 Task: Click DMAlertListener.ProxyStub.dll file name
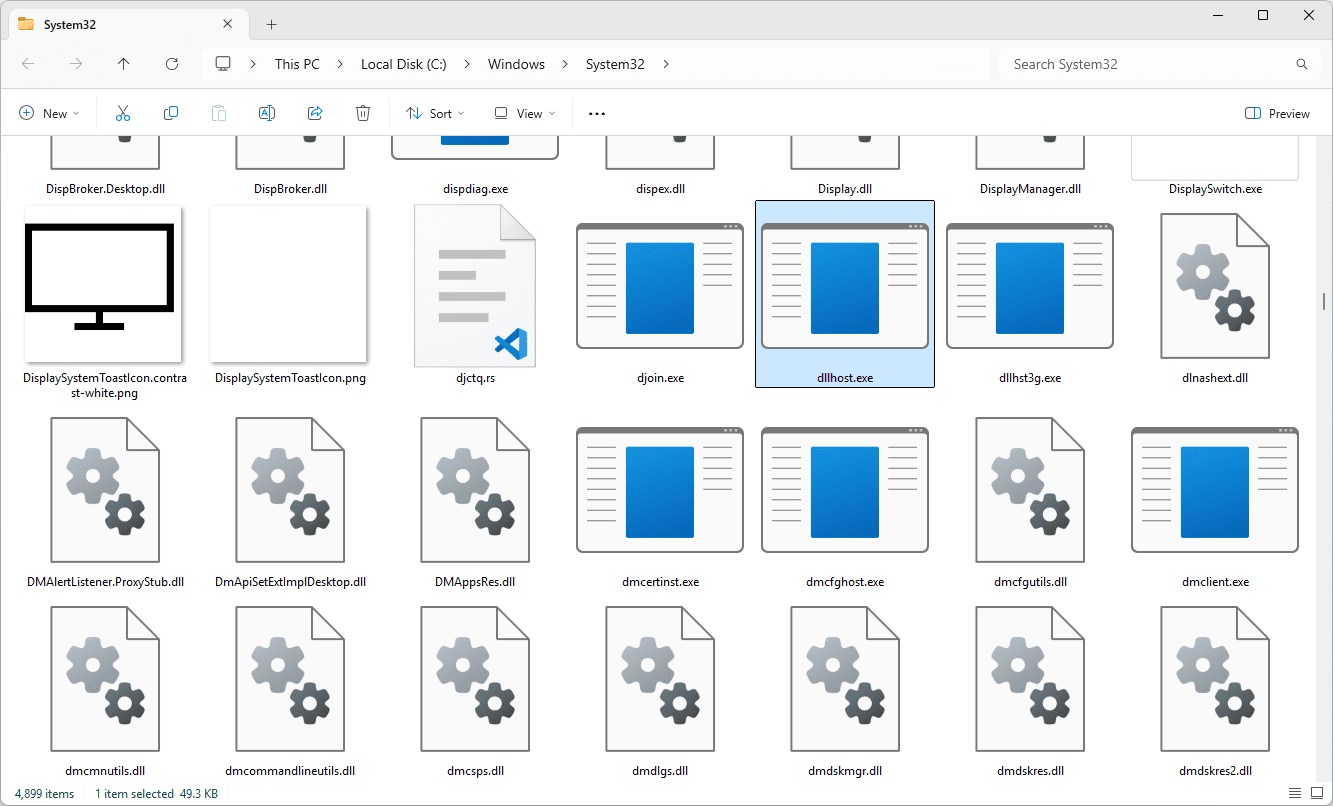click(x=105, y=582)
